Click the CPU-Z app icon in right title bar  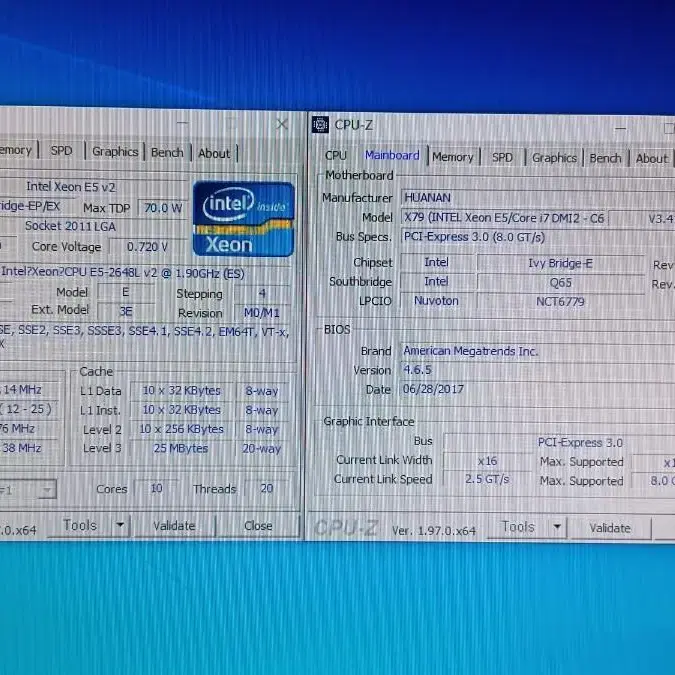tap(320, 125)
